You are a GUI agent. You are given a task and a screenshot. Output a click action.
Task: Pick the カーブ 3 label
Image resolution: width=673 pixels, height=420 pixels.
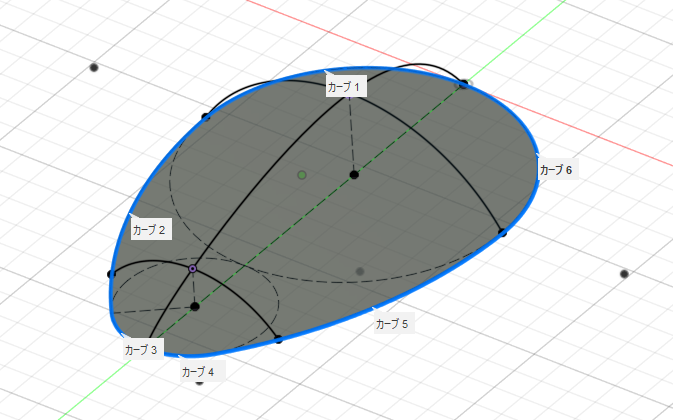[141, 349]
